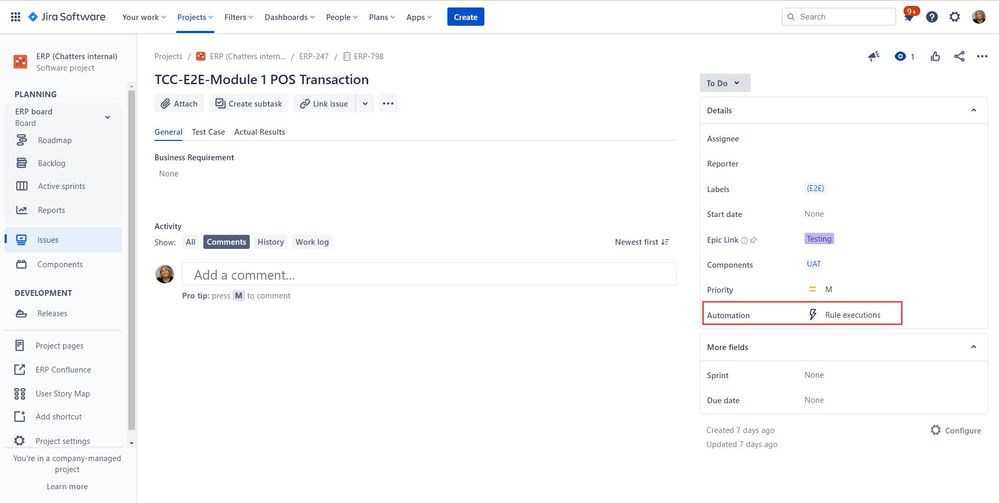Screen dimensions: 999x503
Task: Click the Create subtask button
Action: pos(248,103)
